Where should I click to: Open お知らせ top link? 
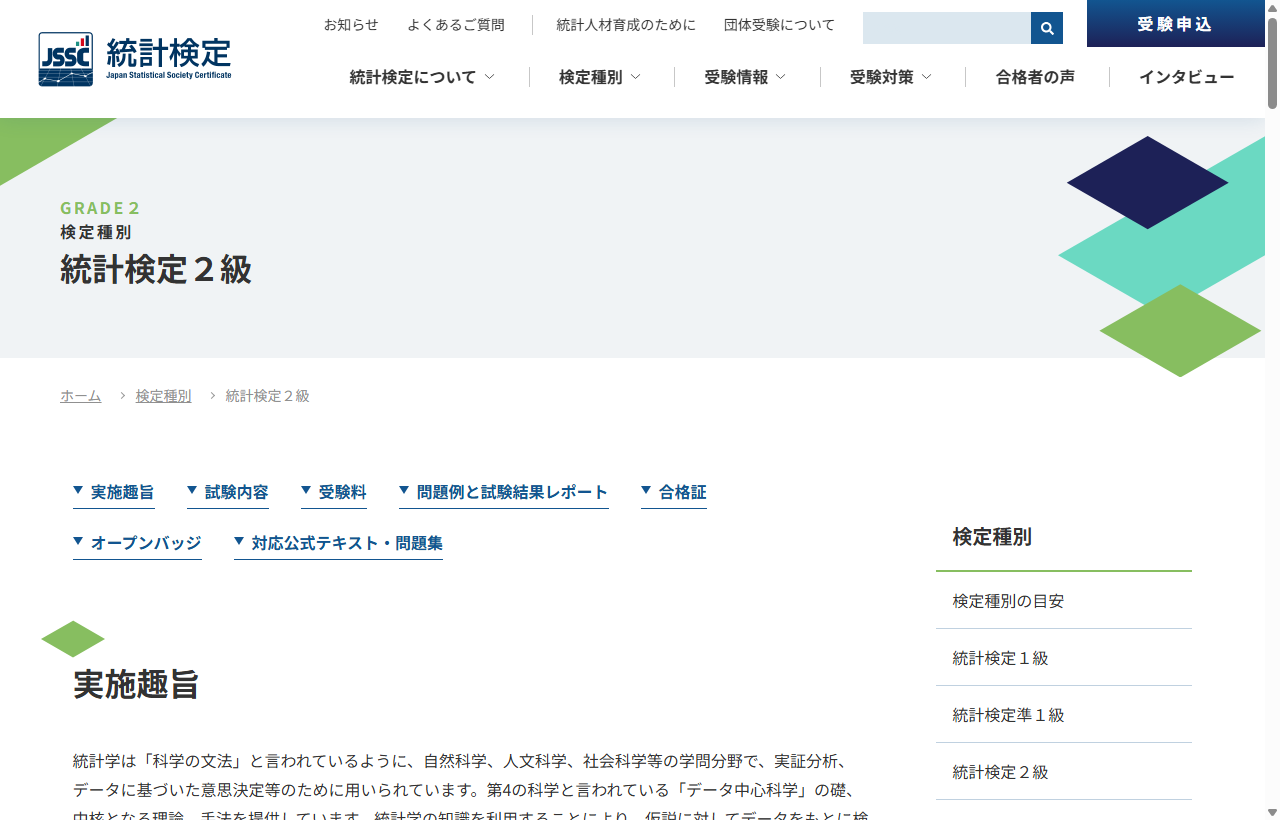tap(351, 25)
